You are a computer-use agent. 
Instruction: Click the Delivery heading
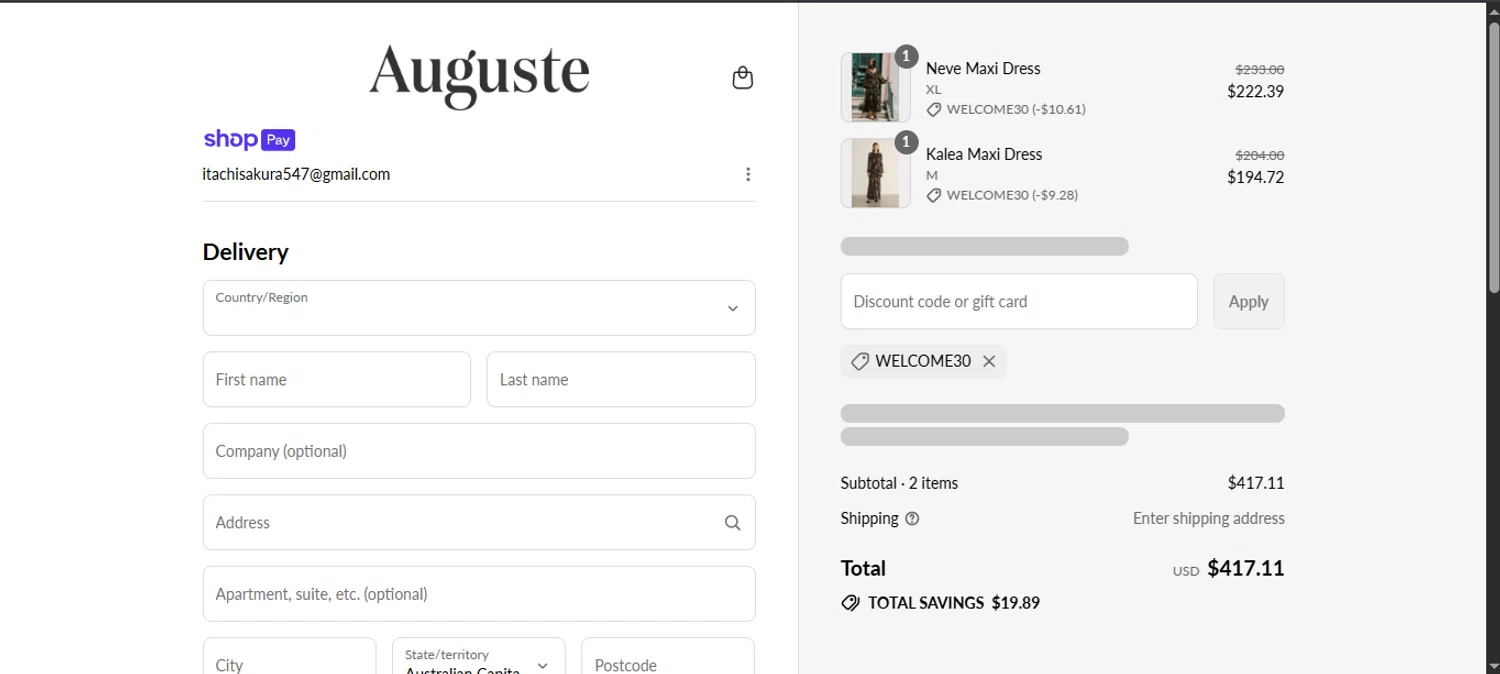click(245, 252)
